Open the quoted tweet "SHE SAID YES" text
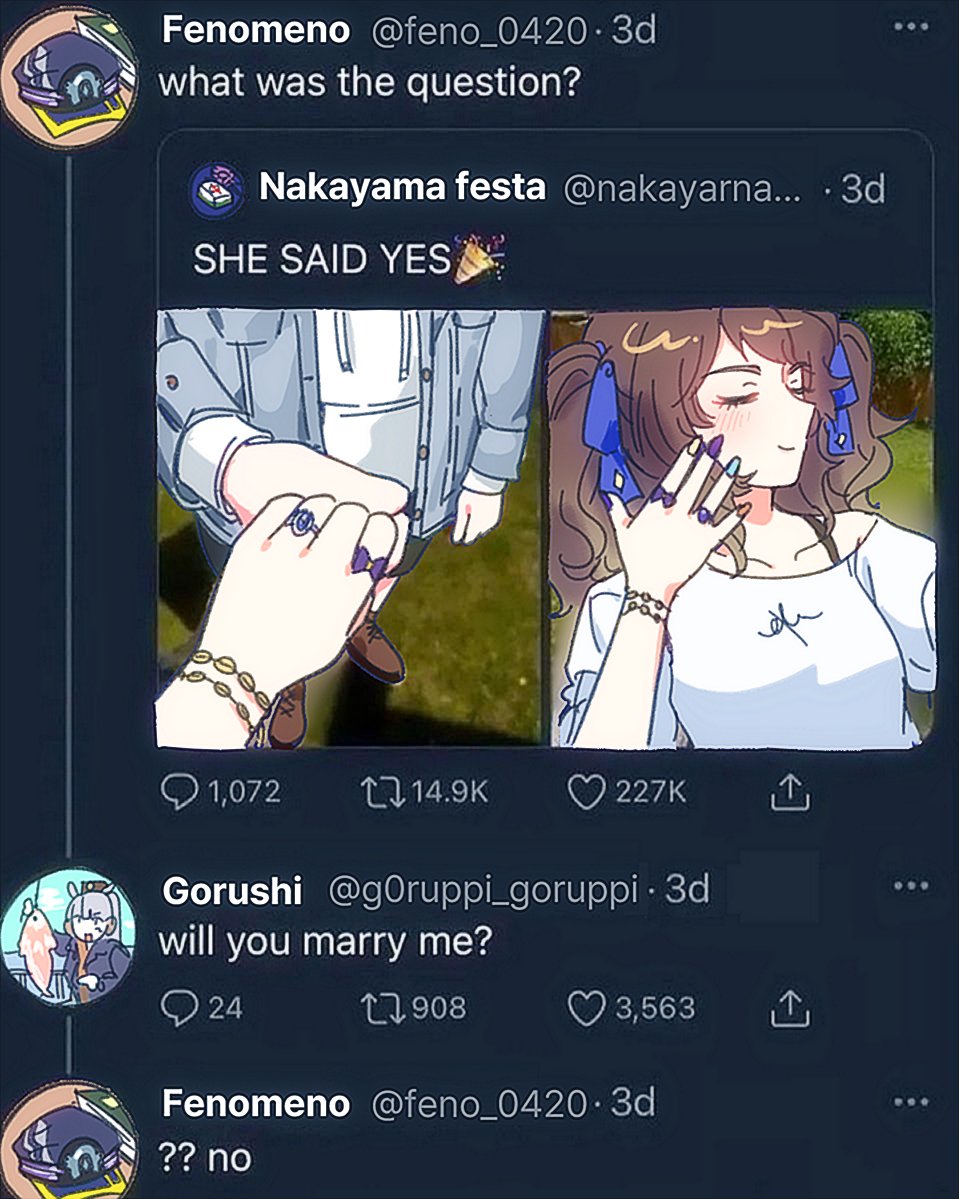 [322, 259]
